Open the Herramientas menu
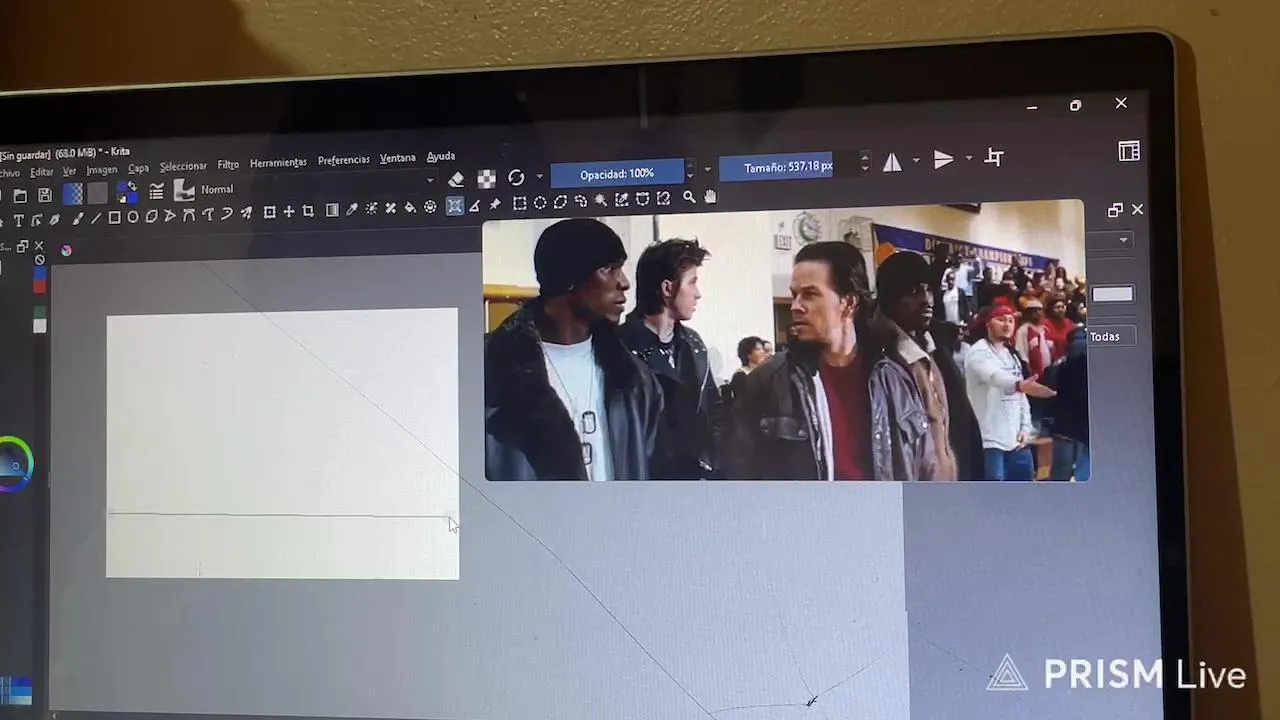The image size is (1280, 720). point(278,162)
